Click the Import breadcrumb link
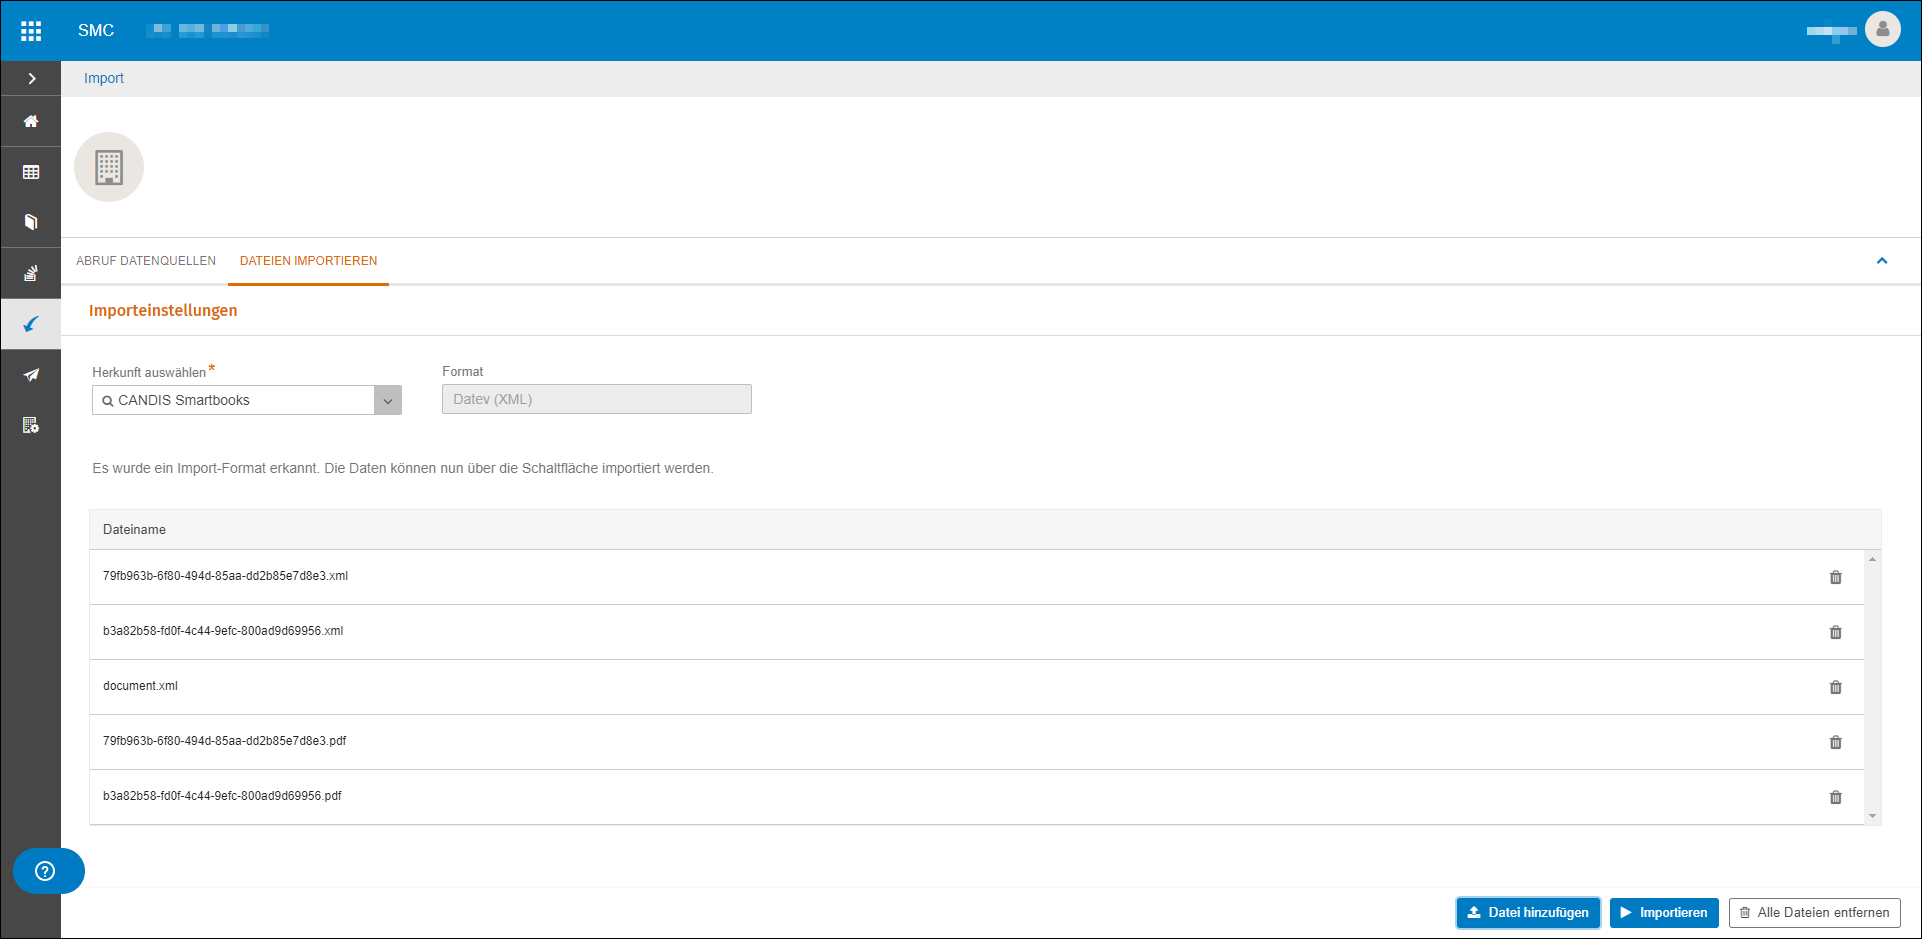Viewport: 1922px width, 939px height. coord(104,78)
